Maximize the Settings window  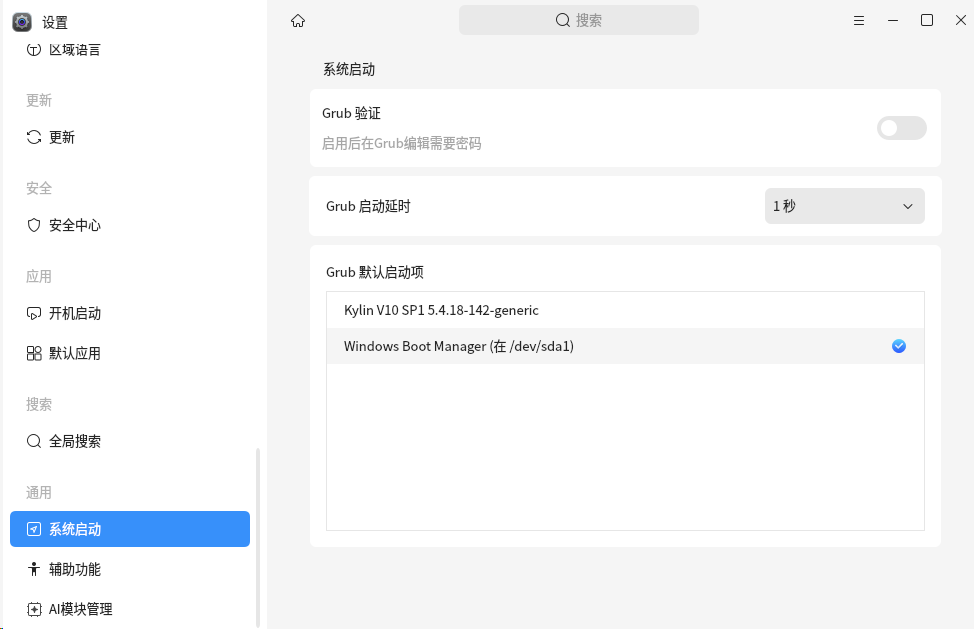[x=927, y=20]
